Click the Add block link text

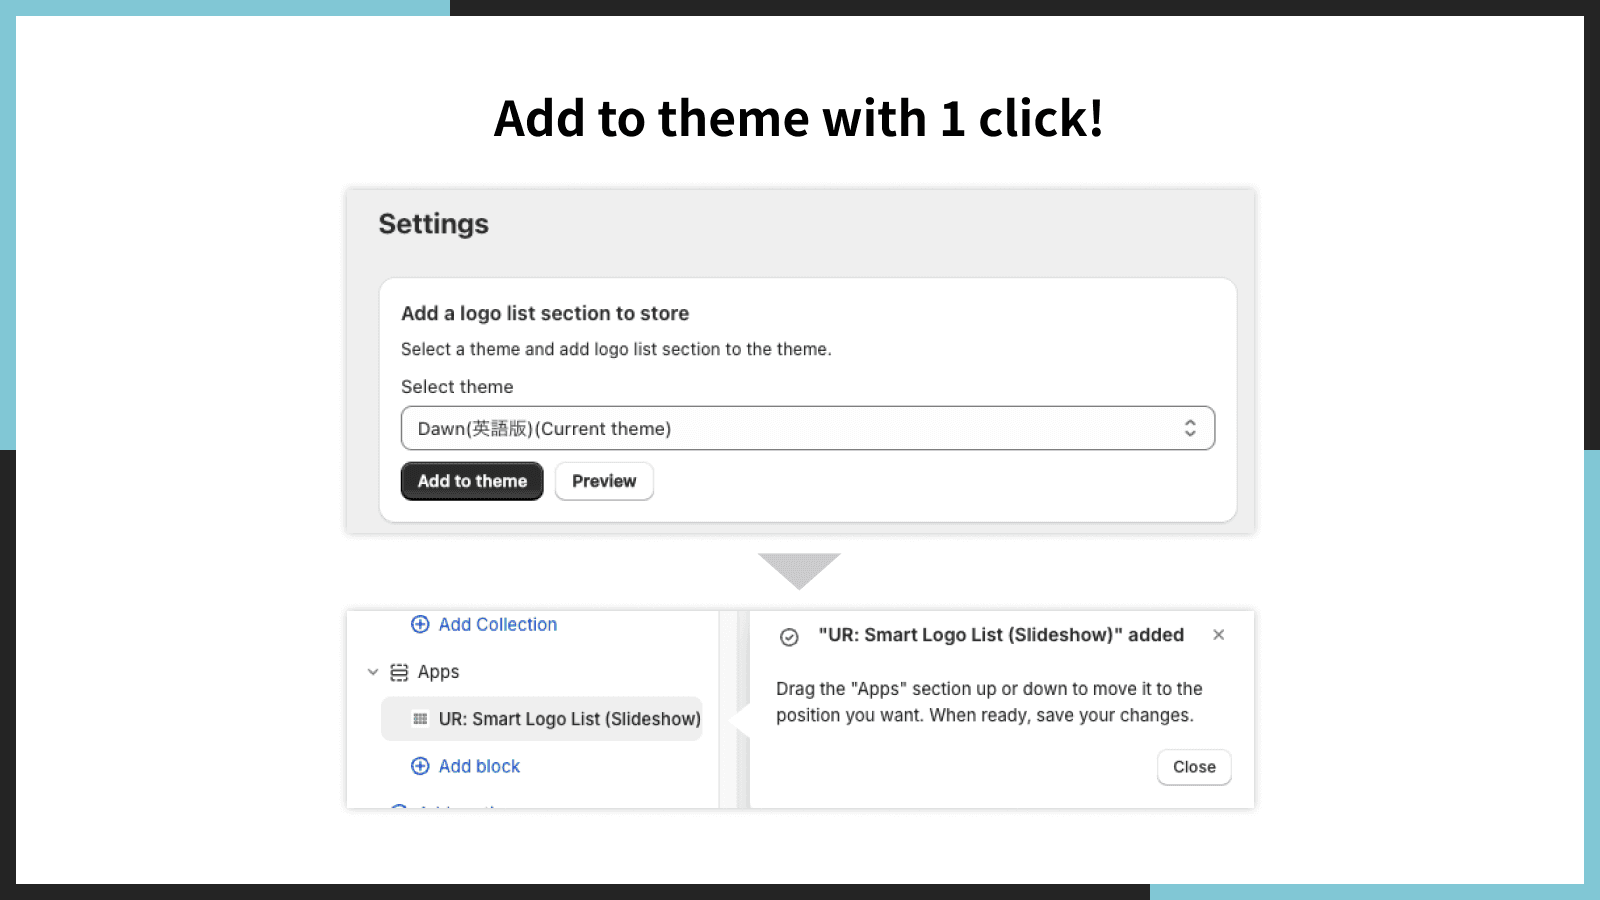[x=479, y=766]
